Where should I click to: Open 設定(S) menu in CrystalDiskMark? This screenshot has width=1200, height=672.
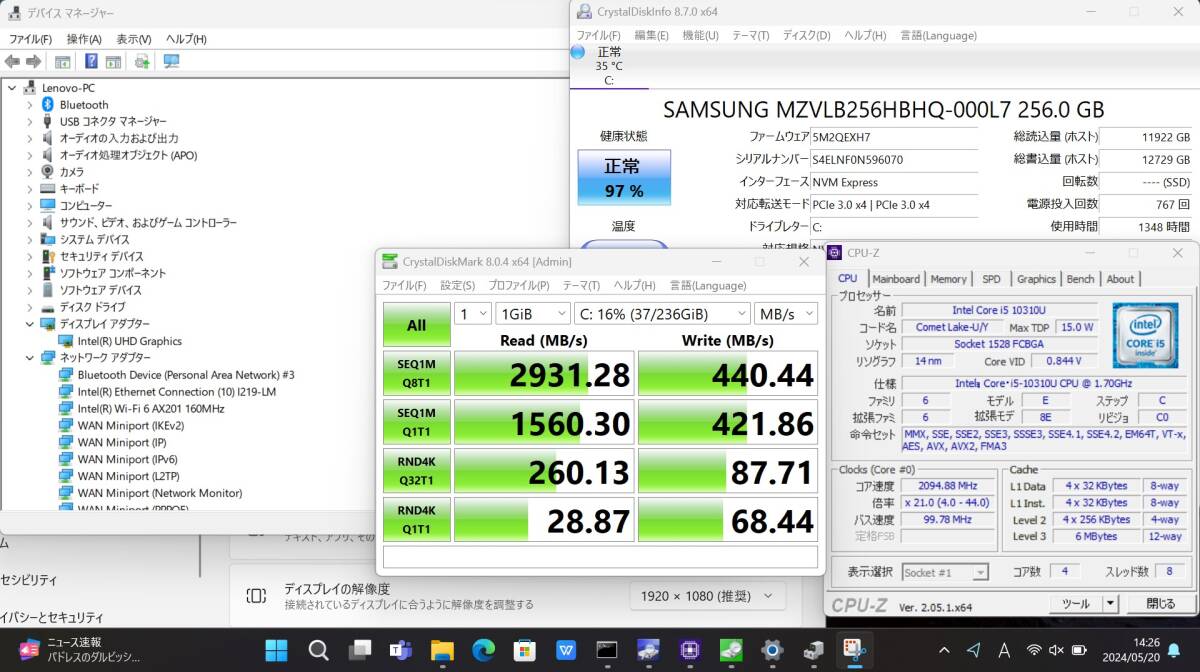(457, 286)
